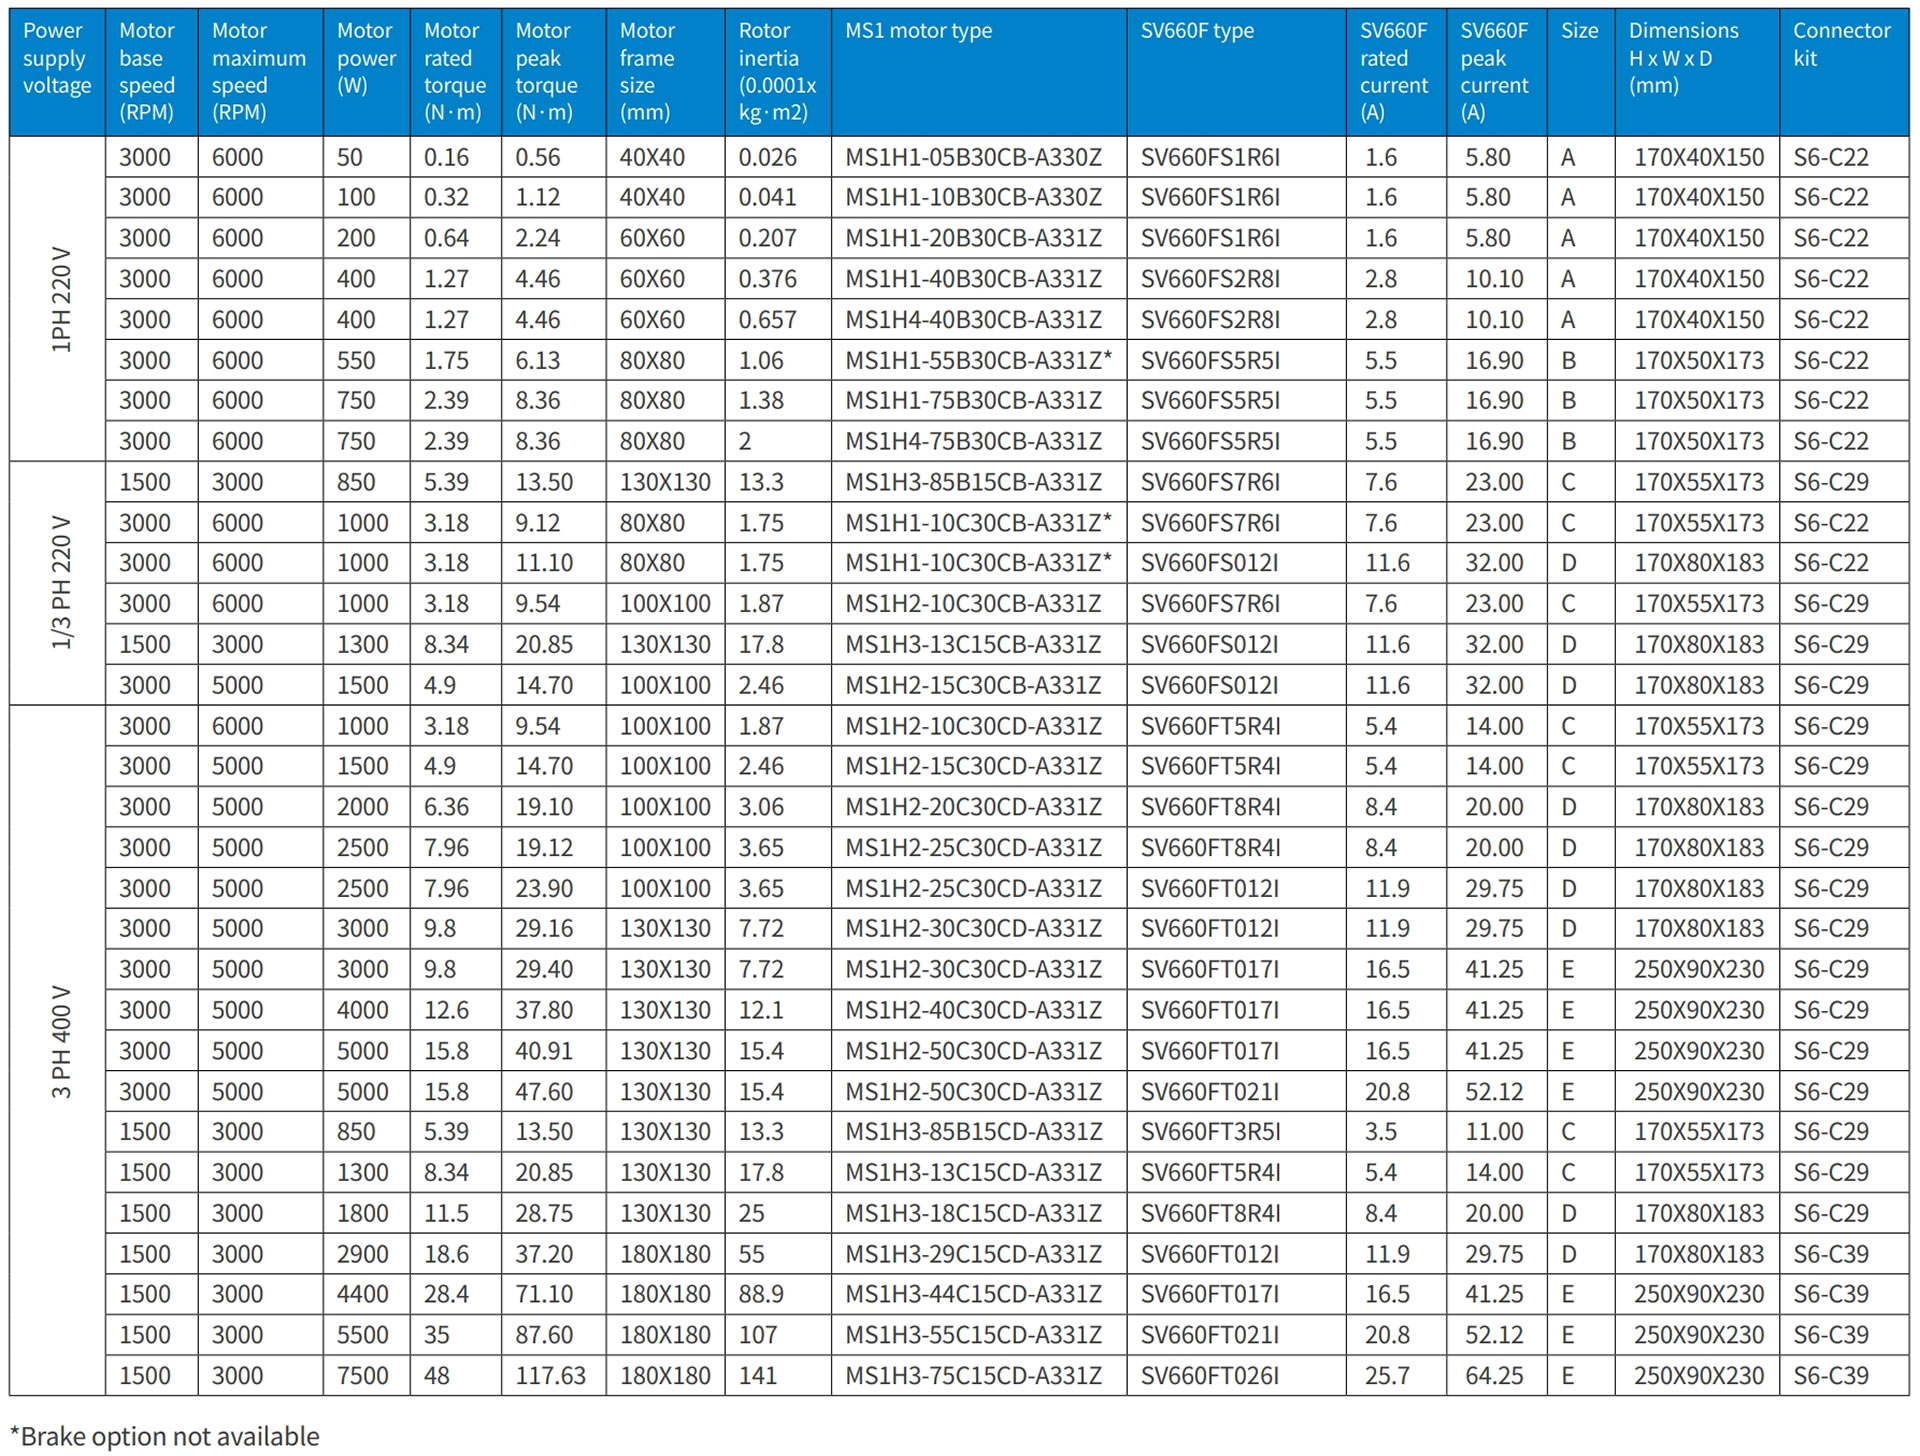This screenshot has height=1456, width=1920.
Task: Click rotor inertia value 0.657
Action: click(768, 320)
